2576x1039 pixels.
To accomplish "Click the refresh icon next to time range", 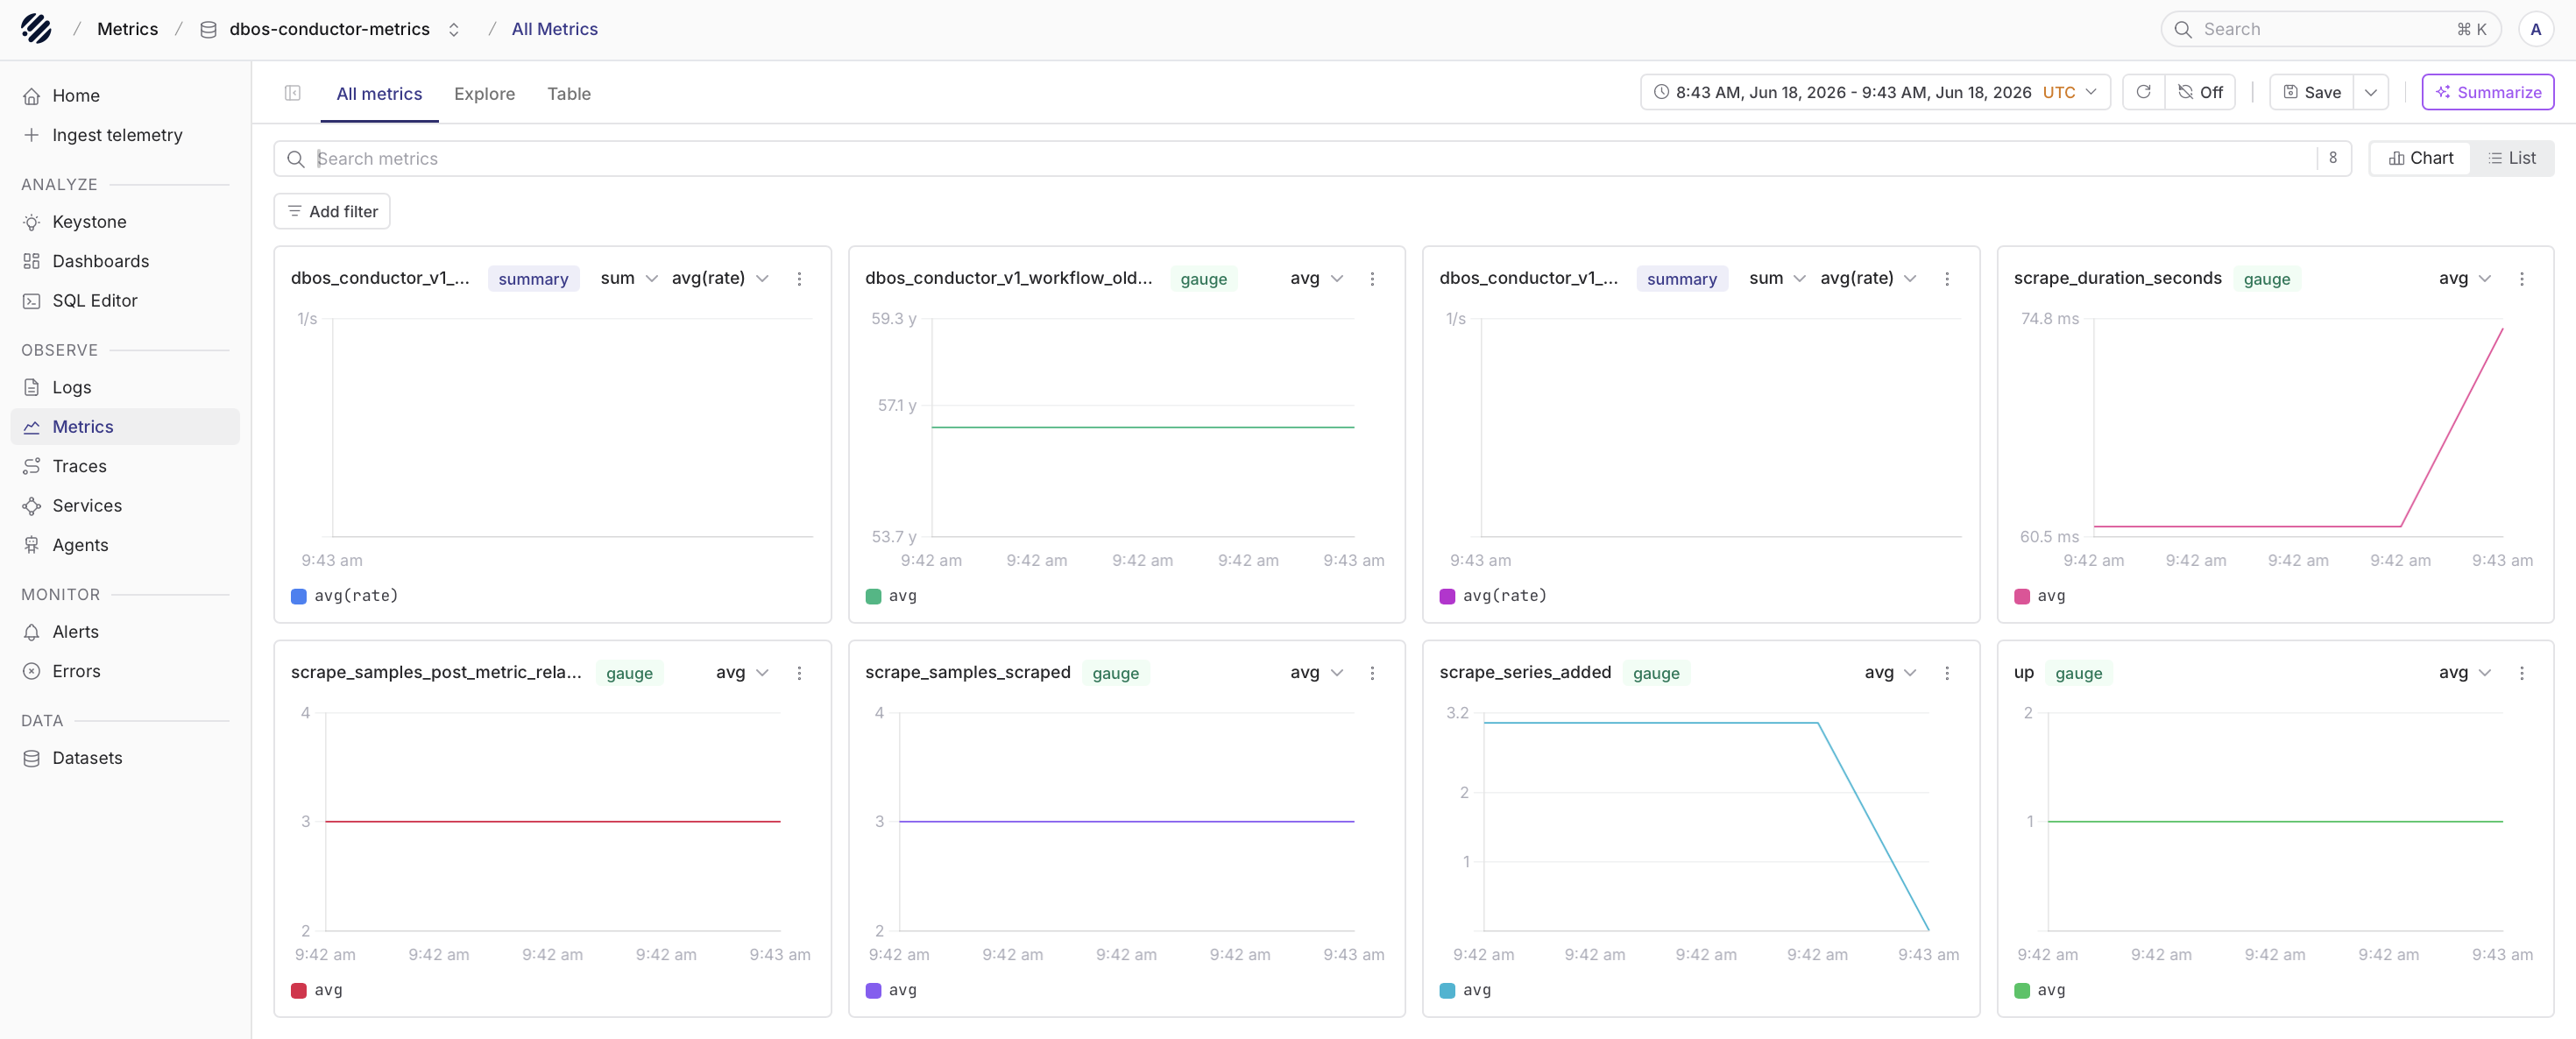I will click(2143, 92).
